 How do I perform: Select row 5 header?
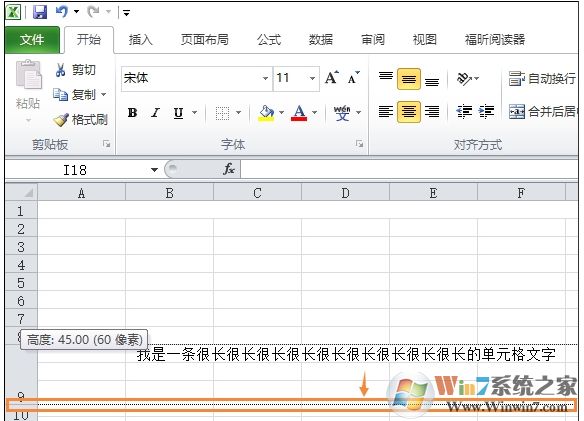pos(21,283)
